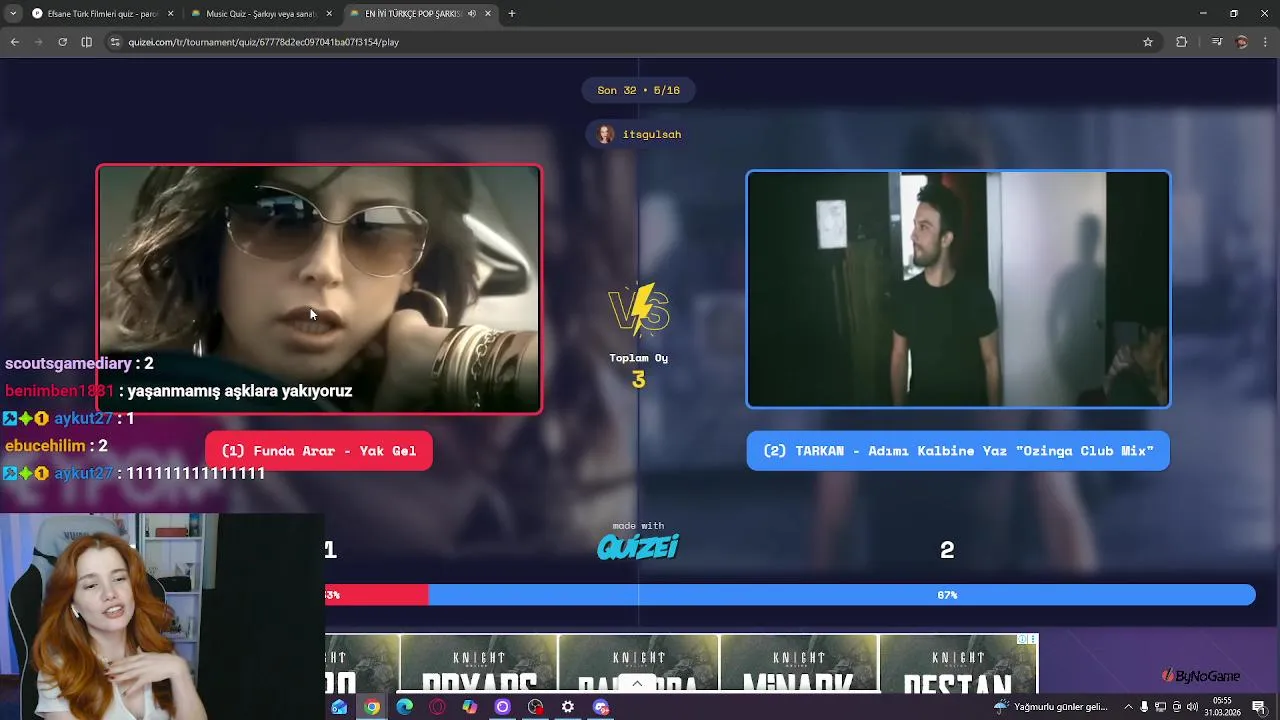Open a new browser tab

tap(512, 14)
